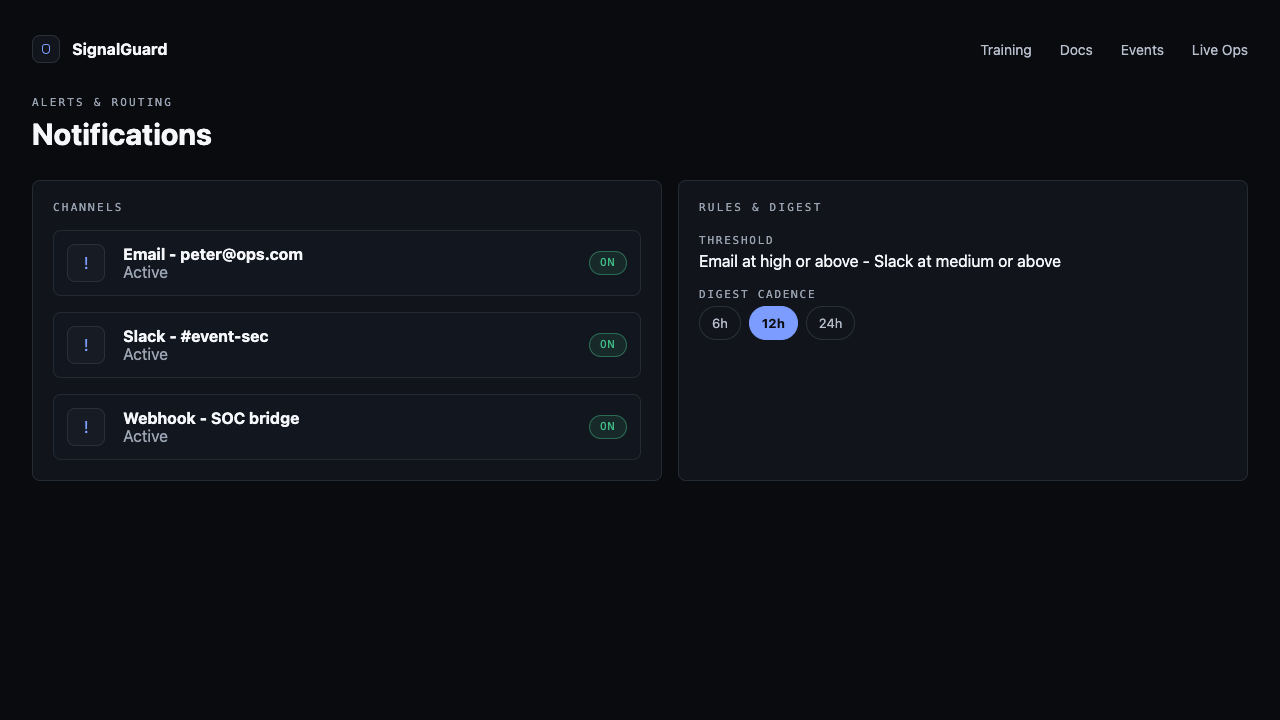Switch off the Webhook SOC bridge toggle
Image resolution: width=1280 pixels, height=720 pixels.
point(608,427)
